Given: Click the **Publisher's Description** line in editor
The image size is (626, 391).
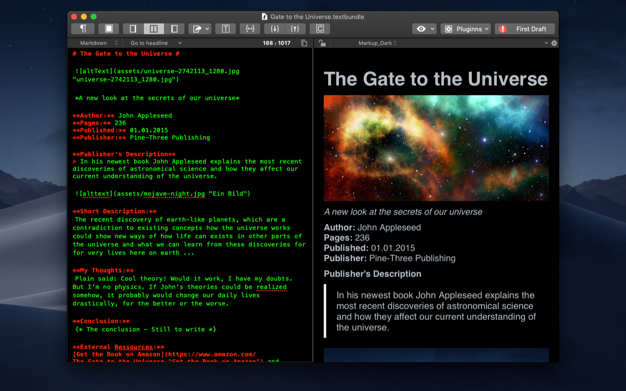Looking at the screenshot, I should pyautogui.click(x=124, y=154).
